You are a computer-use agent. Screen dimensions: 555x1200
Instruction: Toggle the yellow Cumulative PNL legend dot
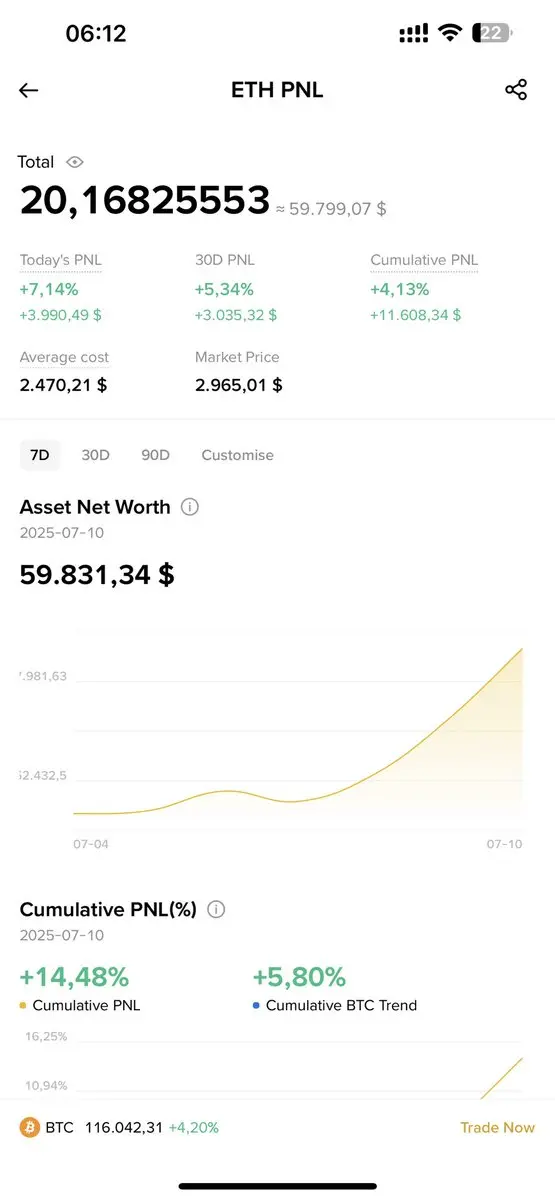pos(23,1006)
